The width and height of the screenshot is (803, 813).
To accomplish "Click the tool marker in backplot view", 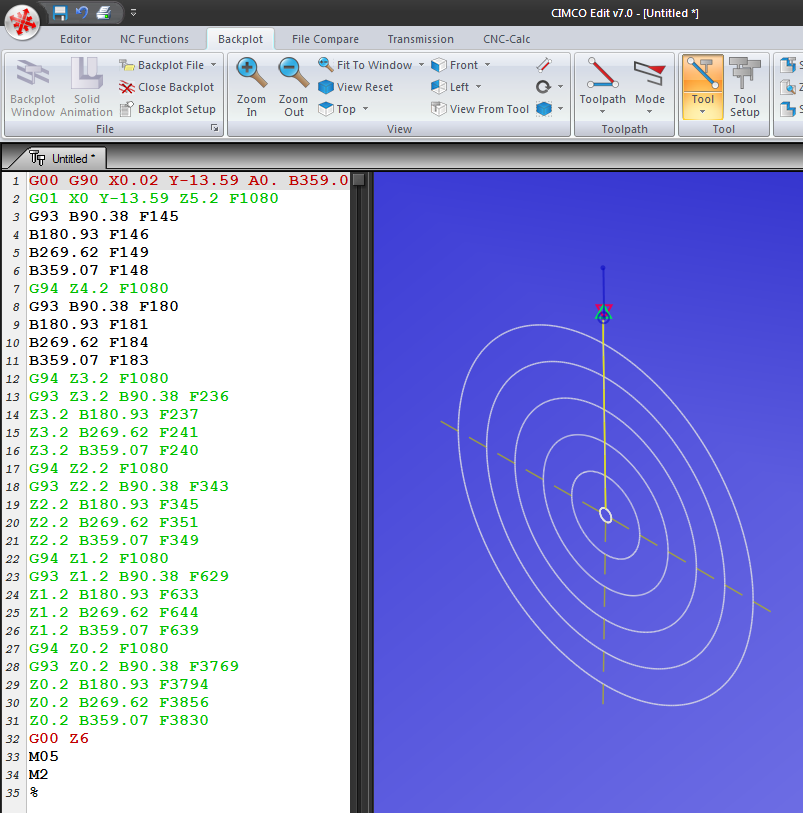I will [603, 313].
